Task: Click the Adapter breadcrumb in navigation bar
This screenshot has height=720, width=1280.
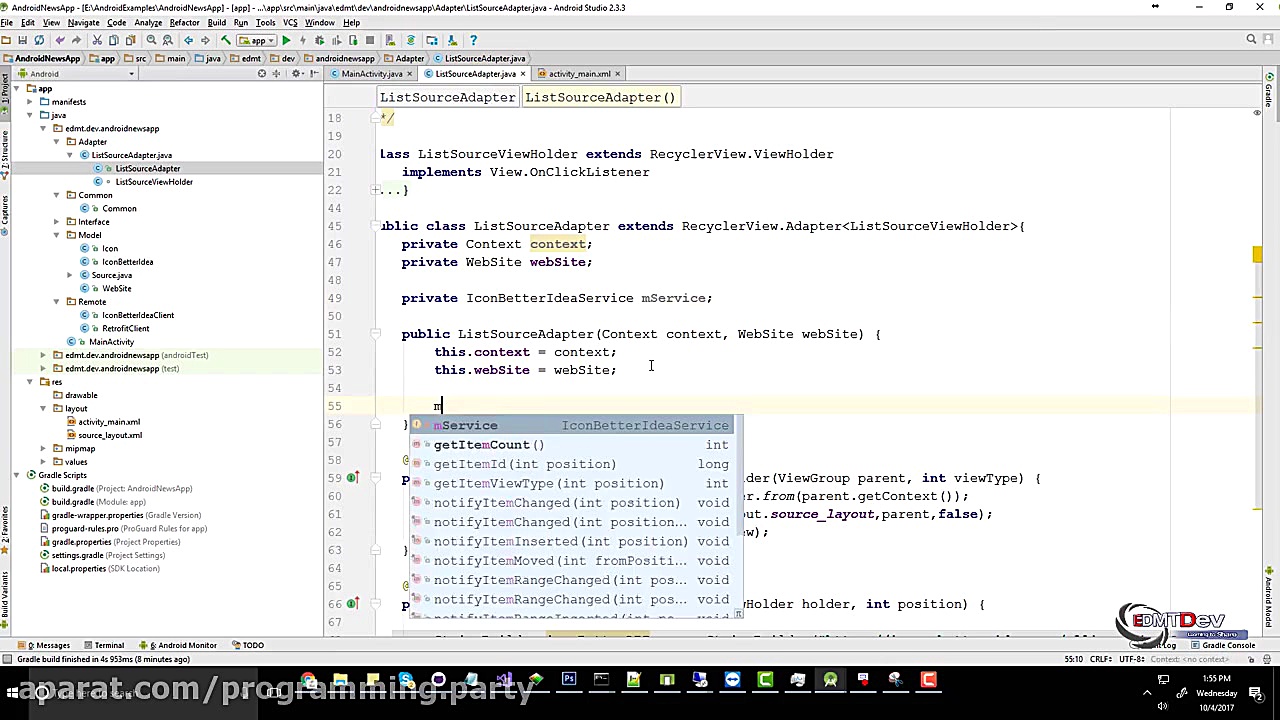Action: pos(404,58)
